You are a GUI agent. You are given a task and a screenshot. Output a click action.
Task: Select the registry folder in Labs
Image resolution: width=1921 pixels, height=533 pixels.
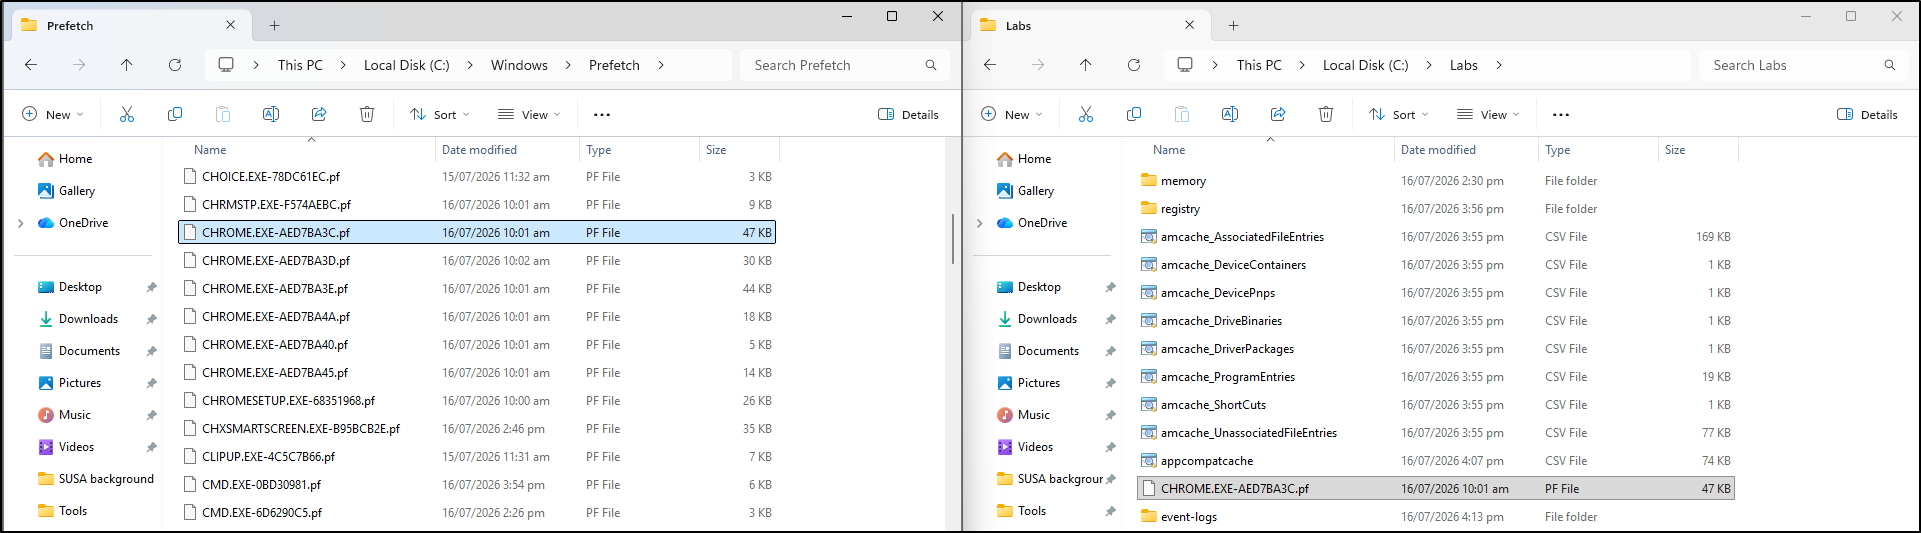coord(1436,209)
